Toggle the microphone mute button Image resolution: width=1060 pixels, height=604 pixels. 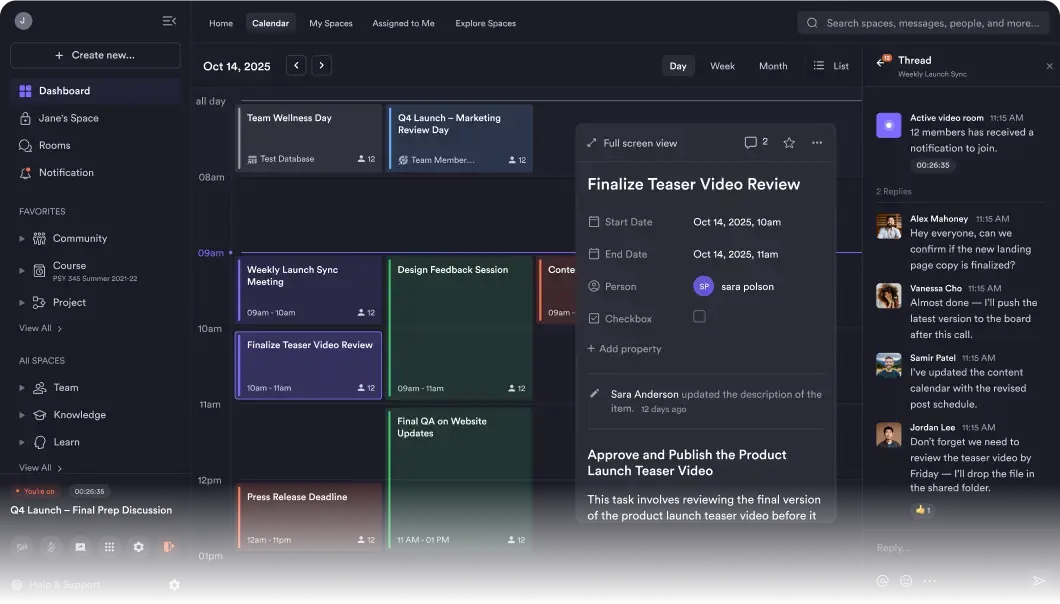coord(51,547)
